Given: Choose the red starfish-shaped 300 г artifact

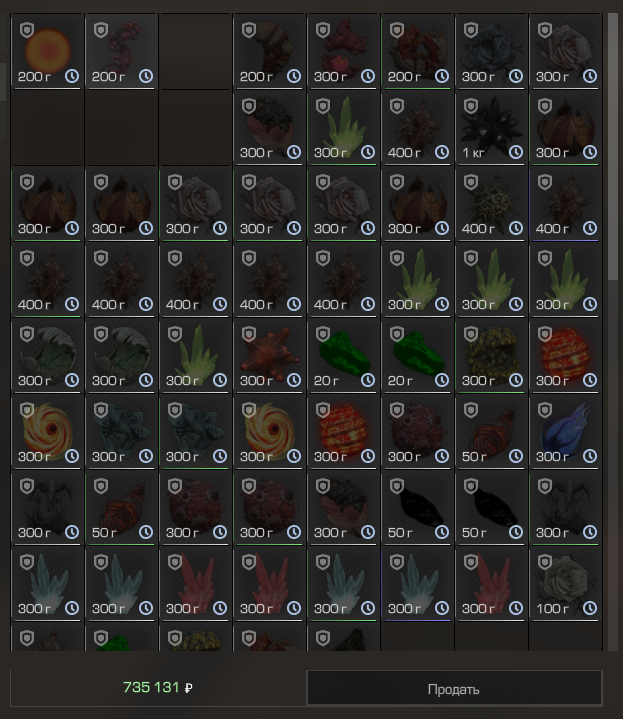Looking at the screenshot, I should 269,355.
